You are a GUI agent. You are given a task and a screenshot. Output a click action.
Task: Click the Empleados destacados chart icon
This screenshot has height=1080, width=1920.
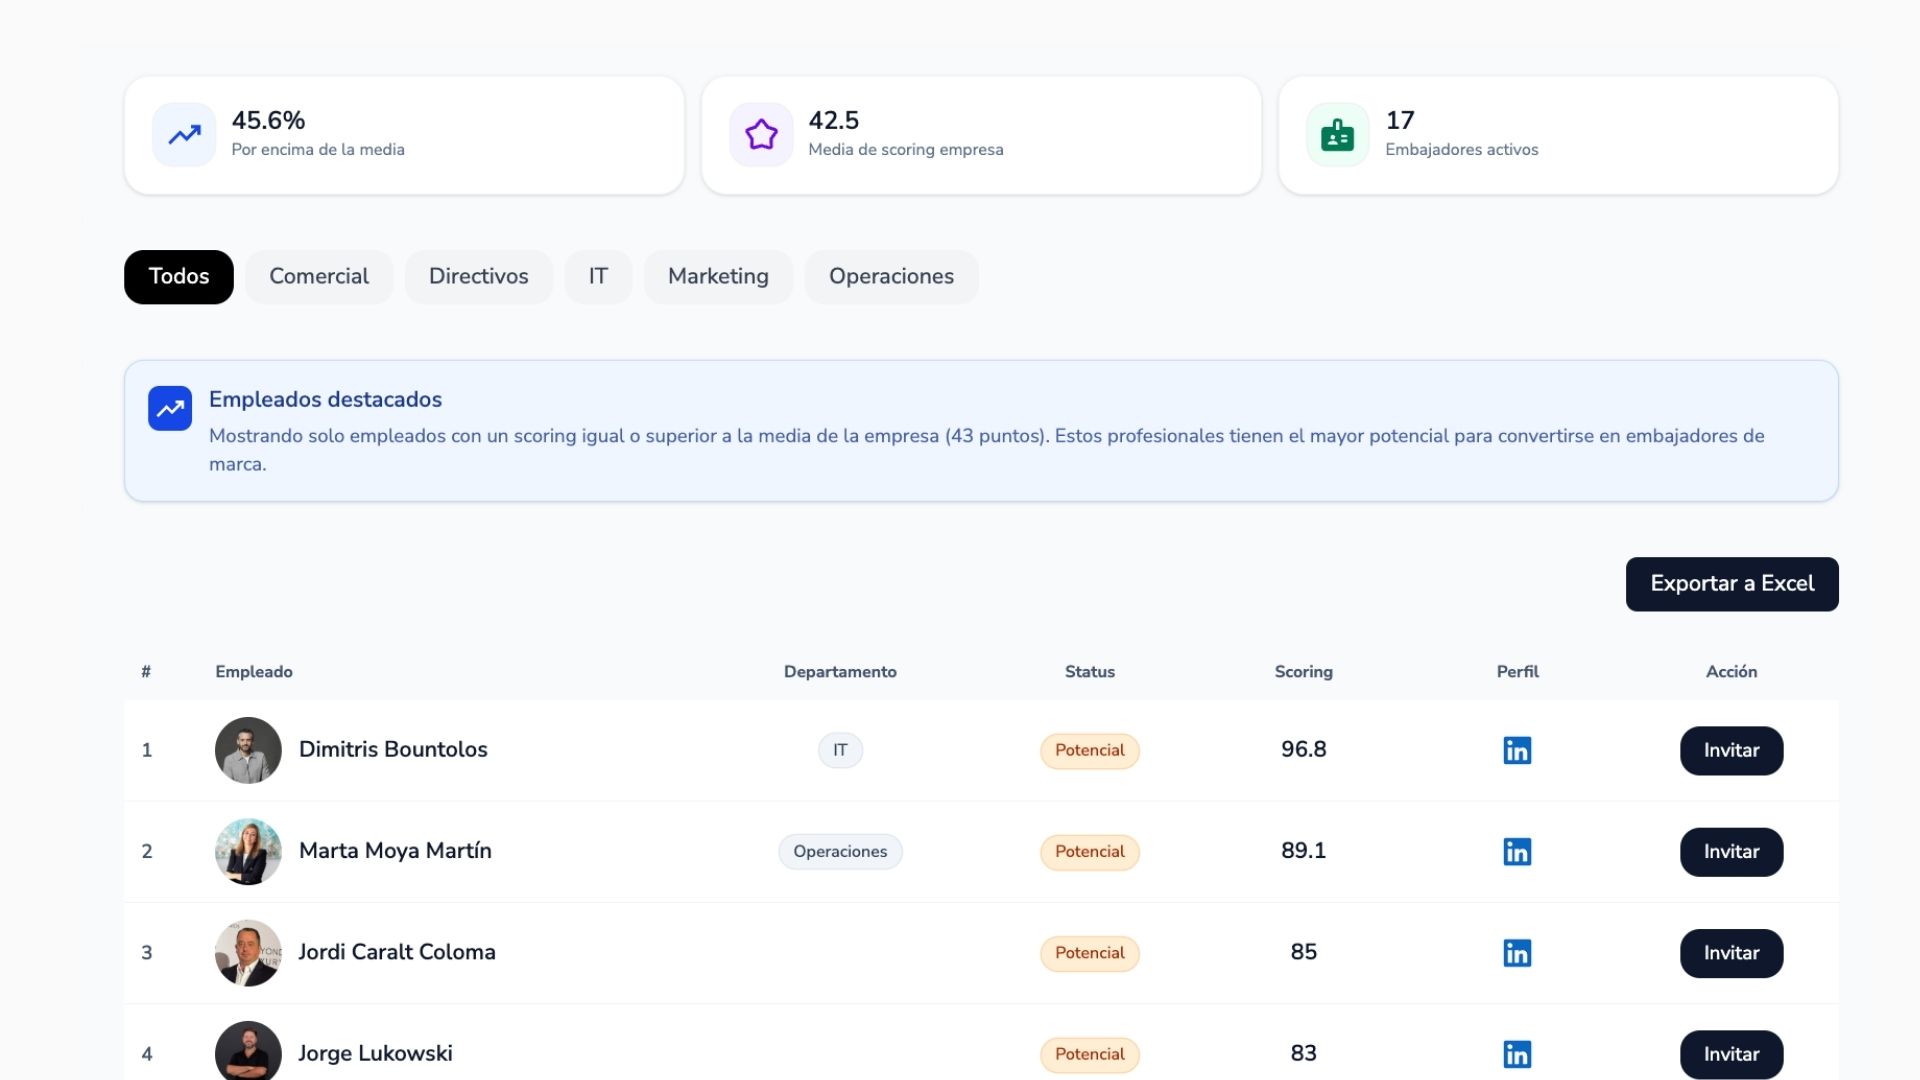tap(170, 408)
